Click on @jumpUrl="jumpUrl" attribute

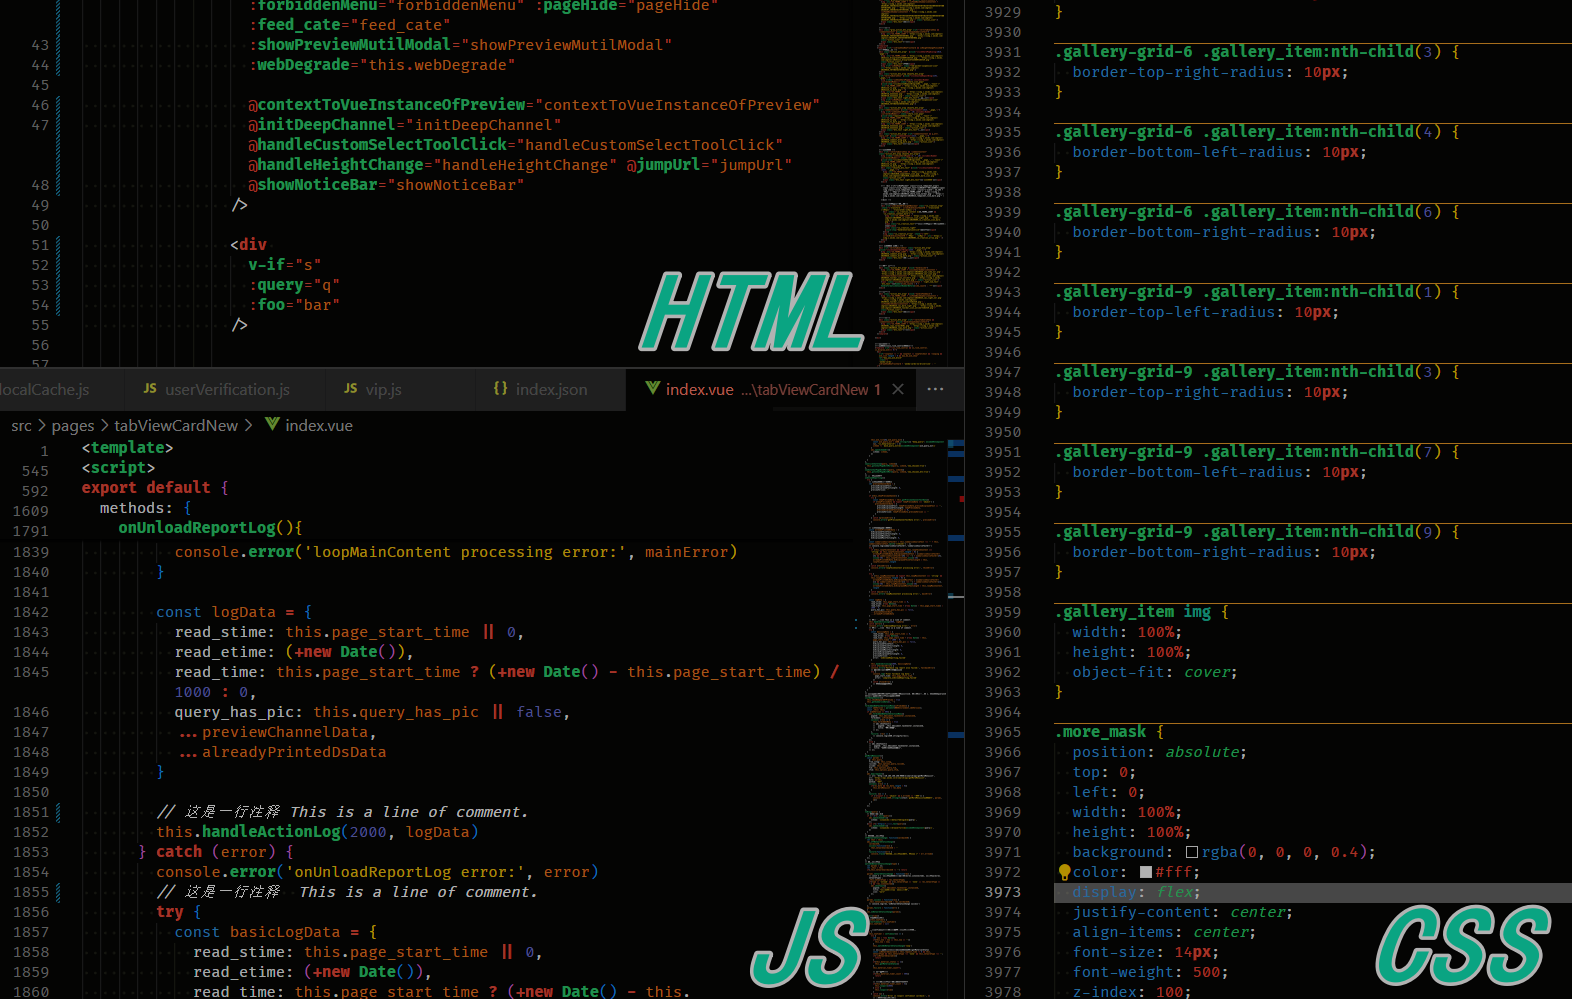[709, 165]
